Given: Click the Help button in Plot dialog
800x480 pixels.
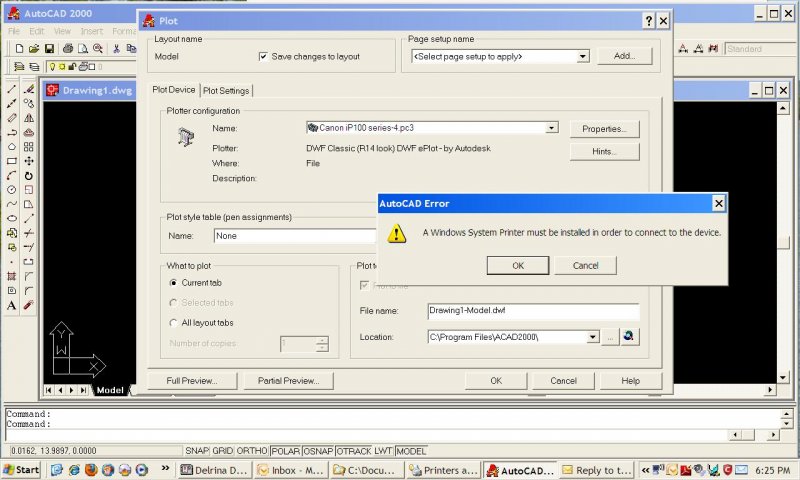Looking at the screenshot, I should (x=631, y=381).
